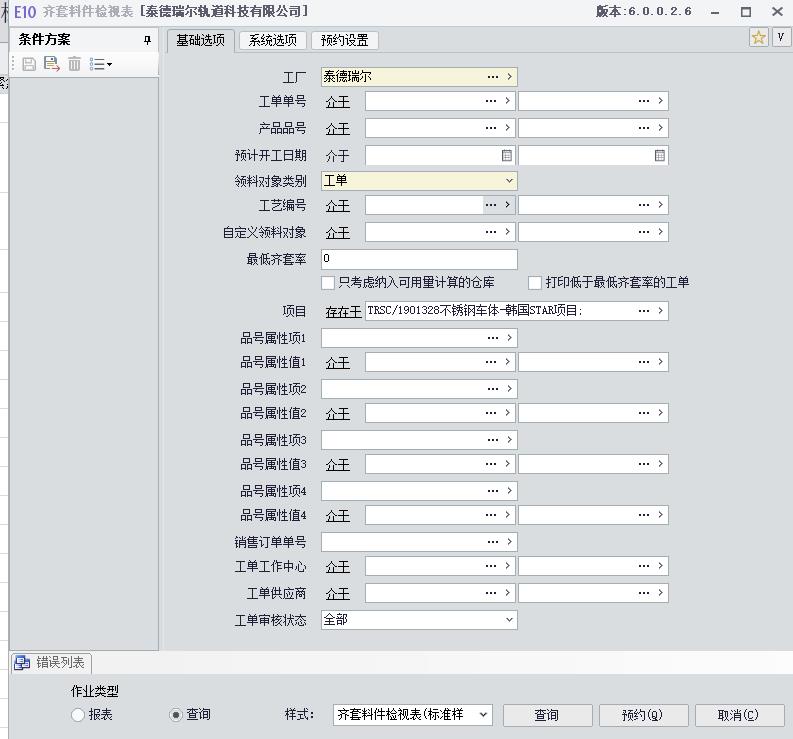Check 打印低于最低齐套率的工单
This screenshot has height=739, width=793.
(535, 282)
